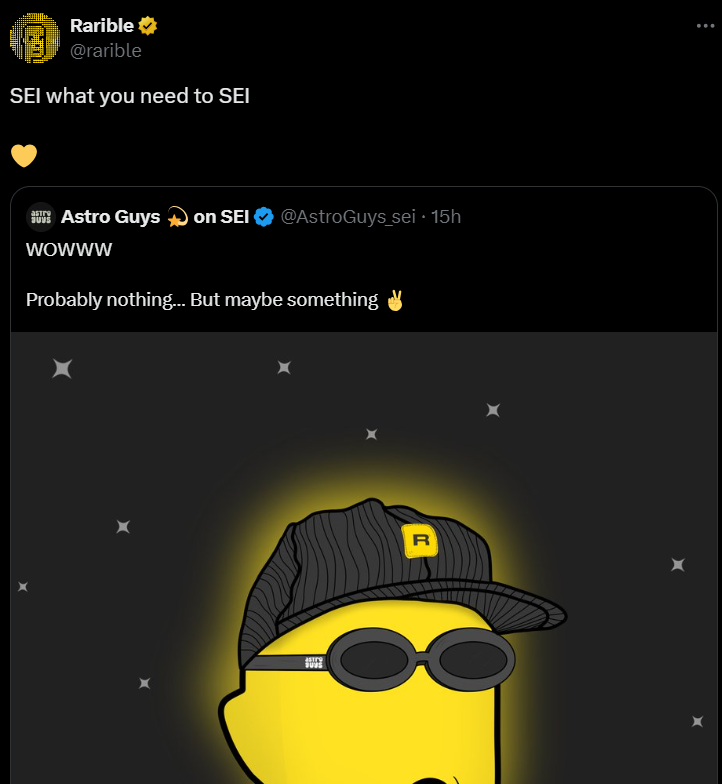This screenshot has height=784, width=722.
Task: Open the Rarible profile avatar
Action: pyautogui.click(x=35, y=38)
